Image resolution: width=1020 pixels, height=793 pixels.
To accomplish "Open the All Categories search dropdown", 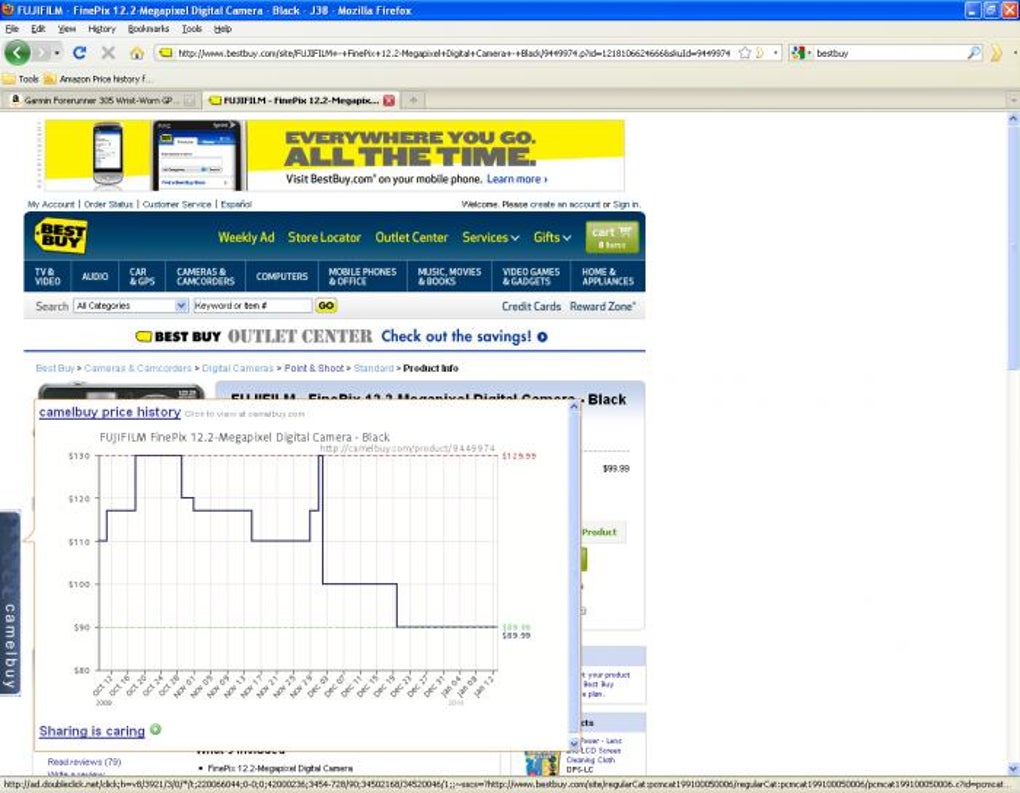I will click(x=131, y=306).
